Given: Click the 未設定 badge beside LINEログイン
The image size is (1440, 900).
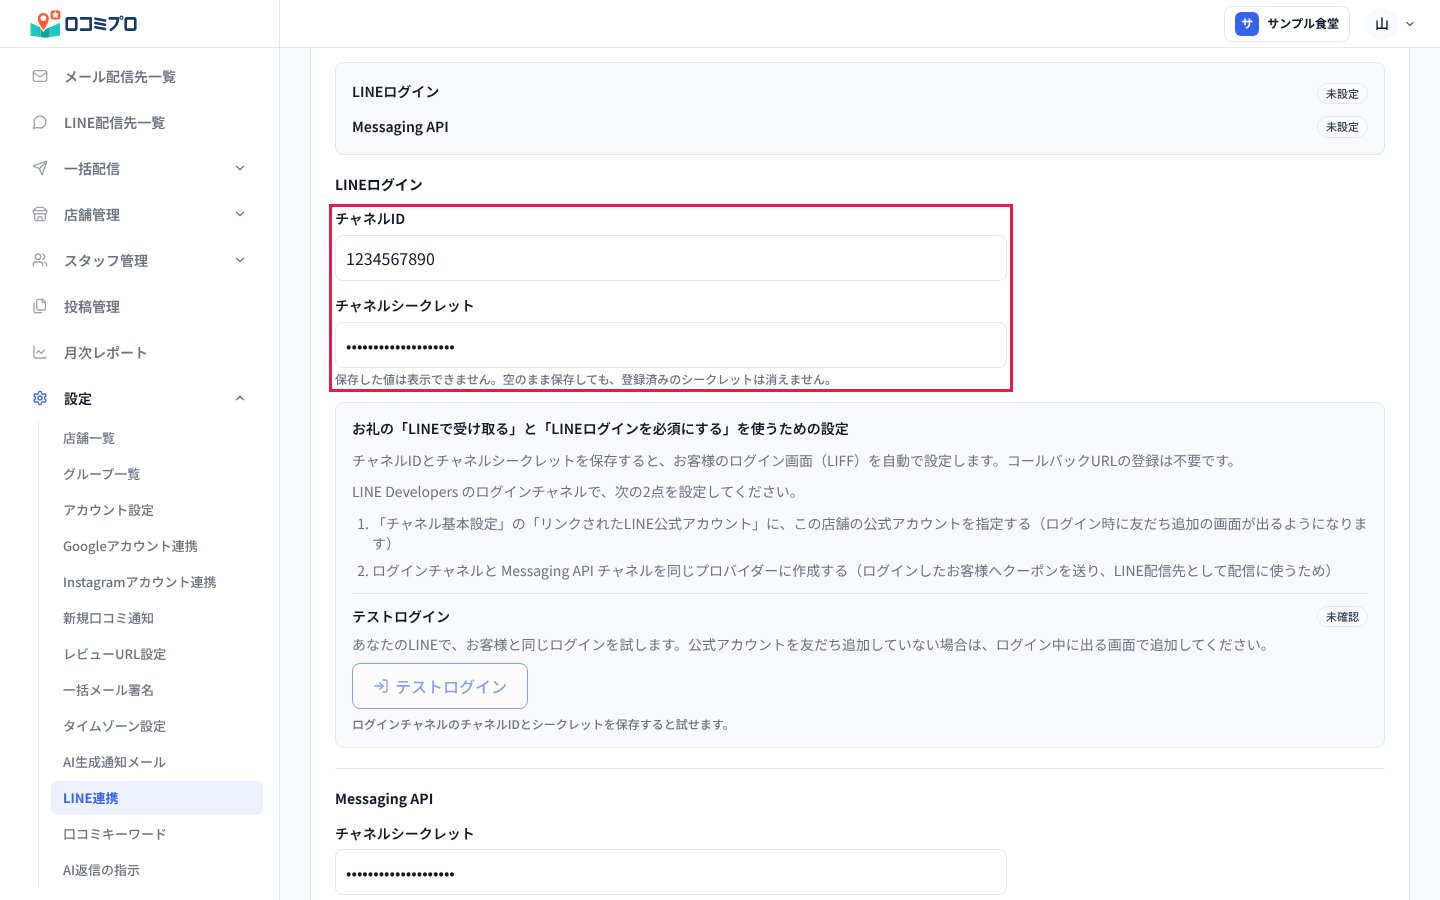Looking at the screenshot, I should pos(1342,94).
